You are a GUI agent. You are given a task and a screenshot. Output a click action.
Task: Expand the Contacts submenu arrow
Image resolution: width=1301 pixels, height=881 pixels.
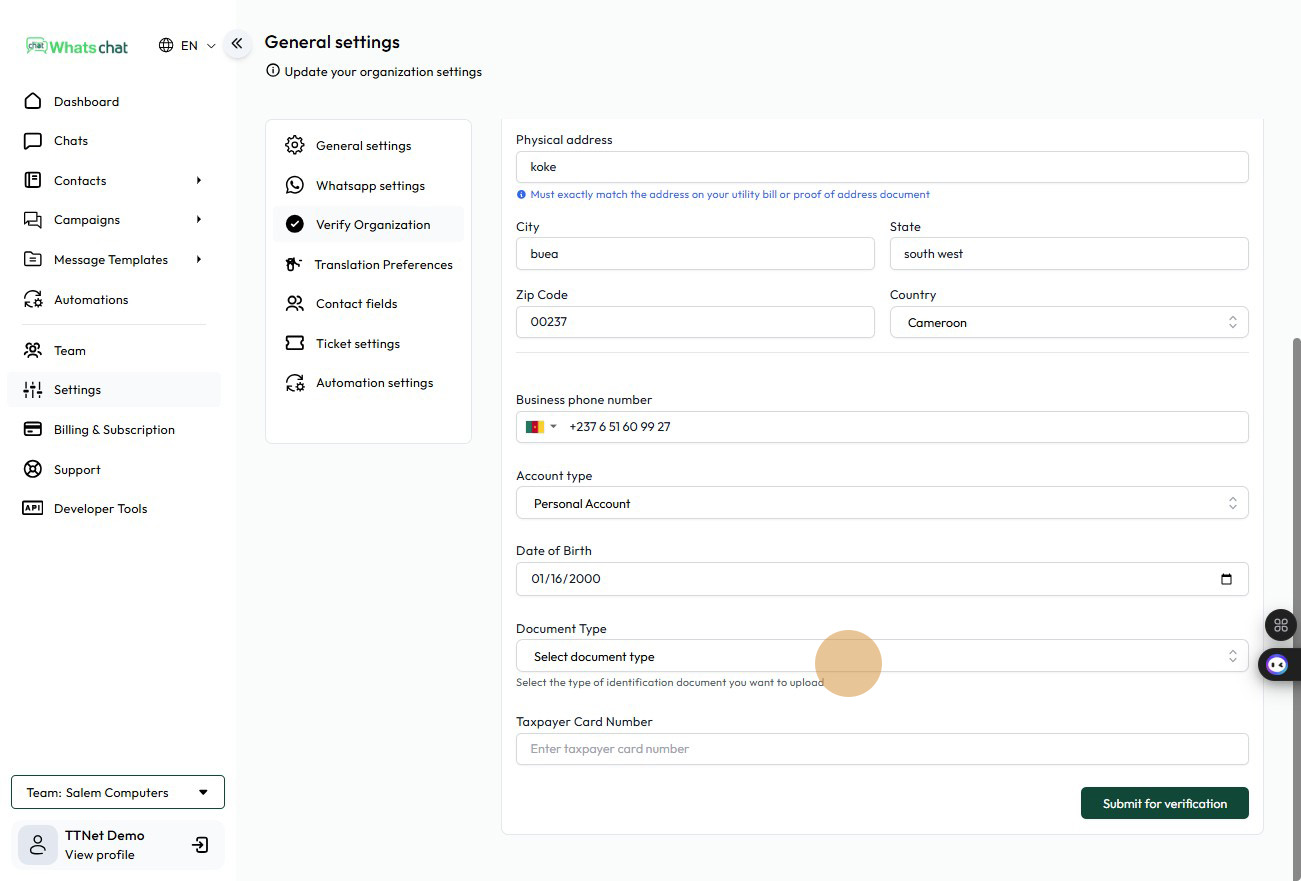199,181
